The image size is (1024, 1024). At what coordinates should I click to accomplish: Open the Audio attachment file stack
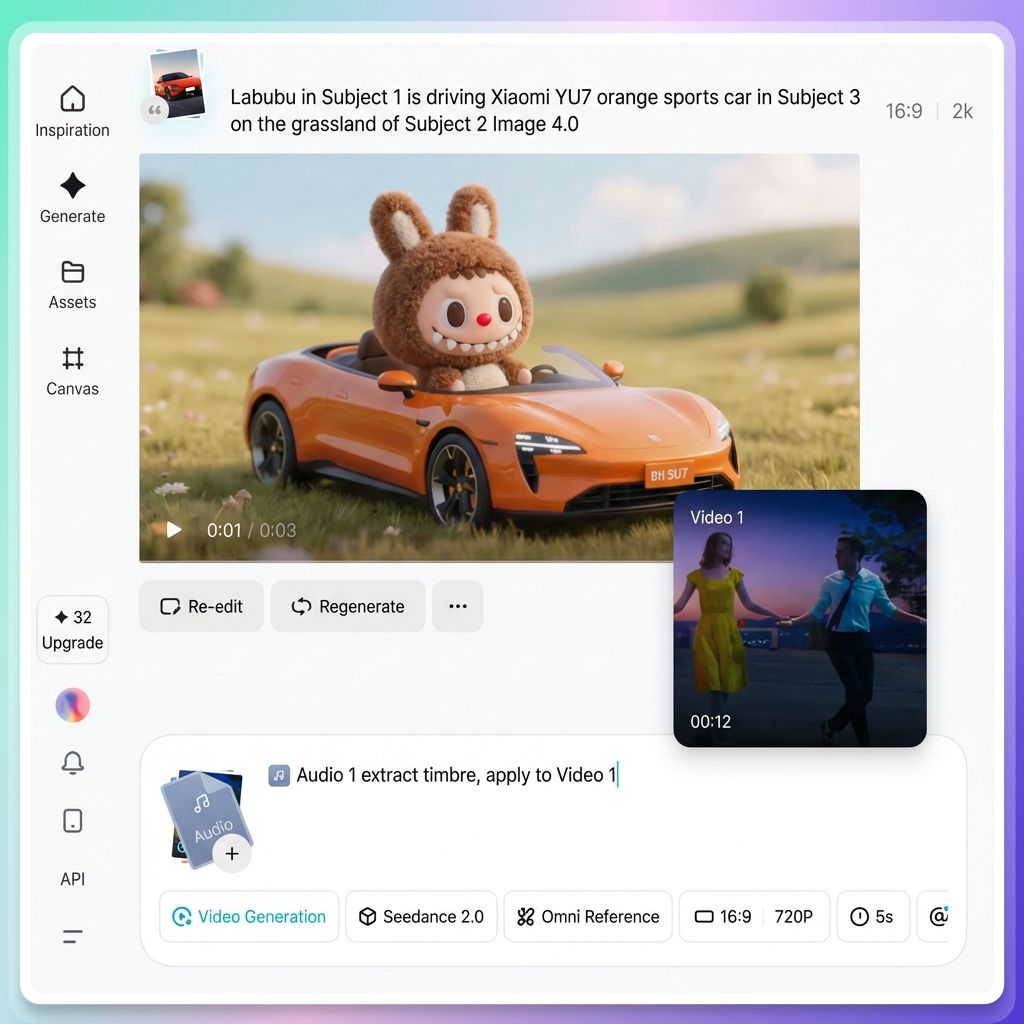(x=204, y=818)
